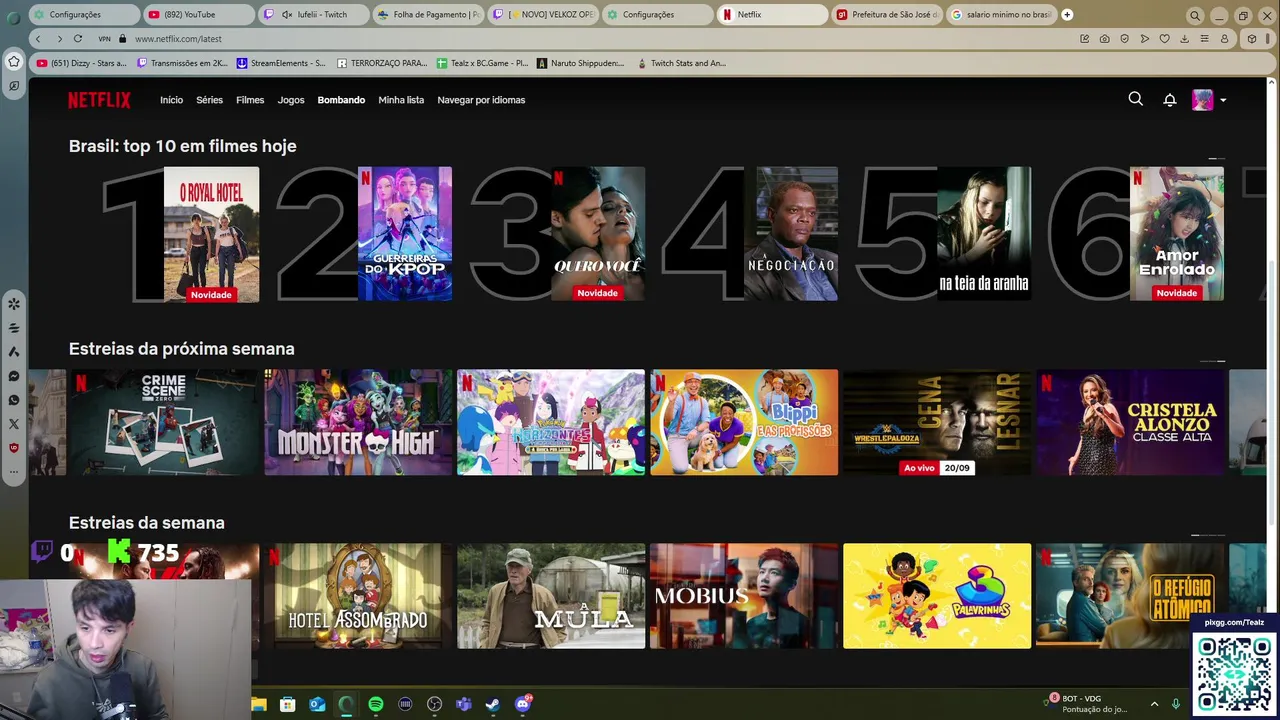This screenshot has width=1280, height=720.
Task: Click the Netflix profile avatar
Action: 1202,100
